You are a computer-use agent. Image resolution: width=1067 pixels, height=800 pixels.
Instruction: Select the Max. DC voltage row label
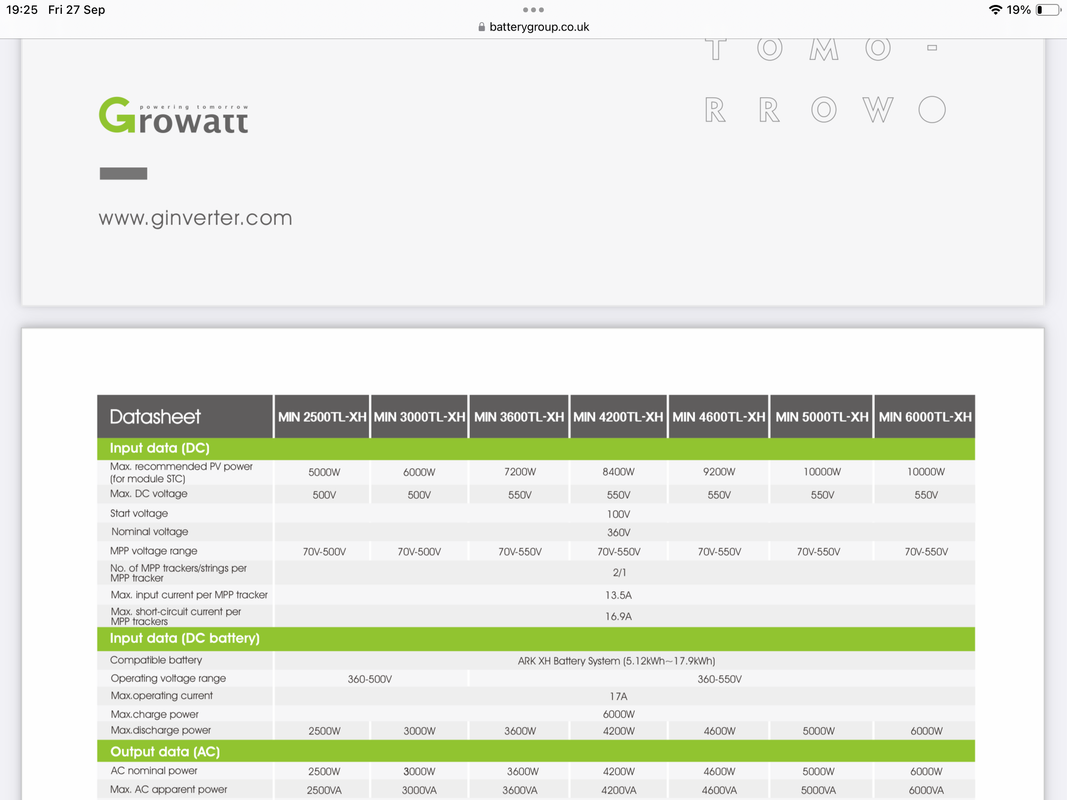point(148,494)
